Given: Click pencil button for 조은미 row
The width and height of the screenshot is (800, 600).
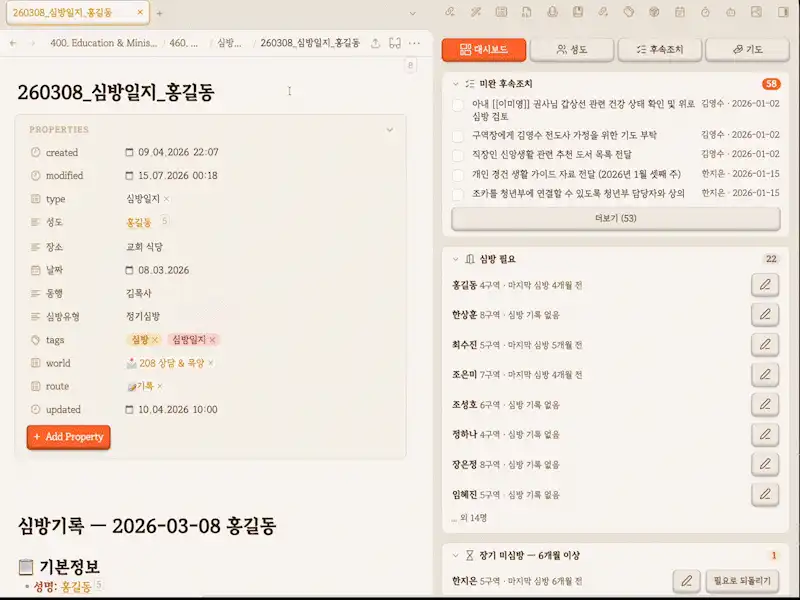Looking at the screenshot, I should (765, 374).
